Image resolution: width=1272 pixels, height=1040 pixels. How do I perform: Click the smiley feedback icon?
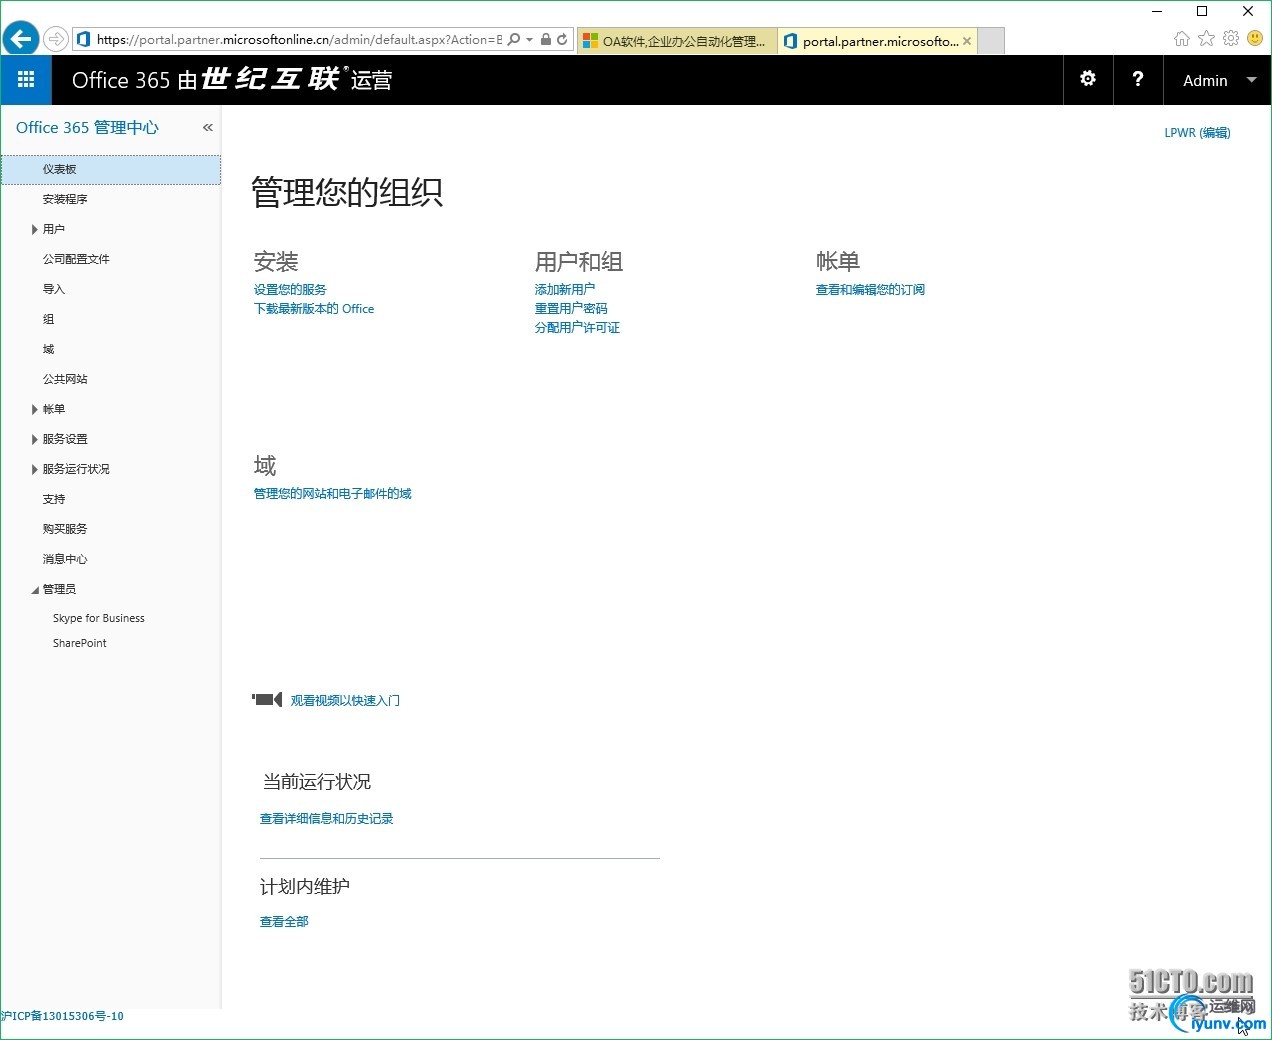point(1255,39)
